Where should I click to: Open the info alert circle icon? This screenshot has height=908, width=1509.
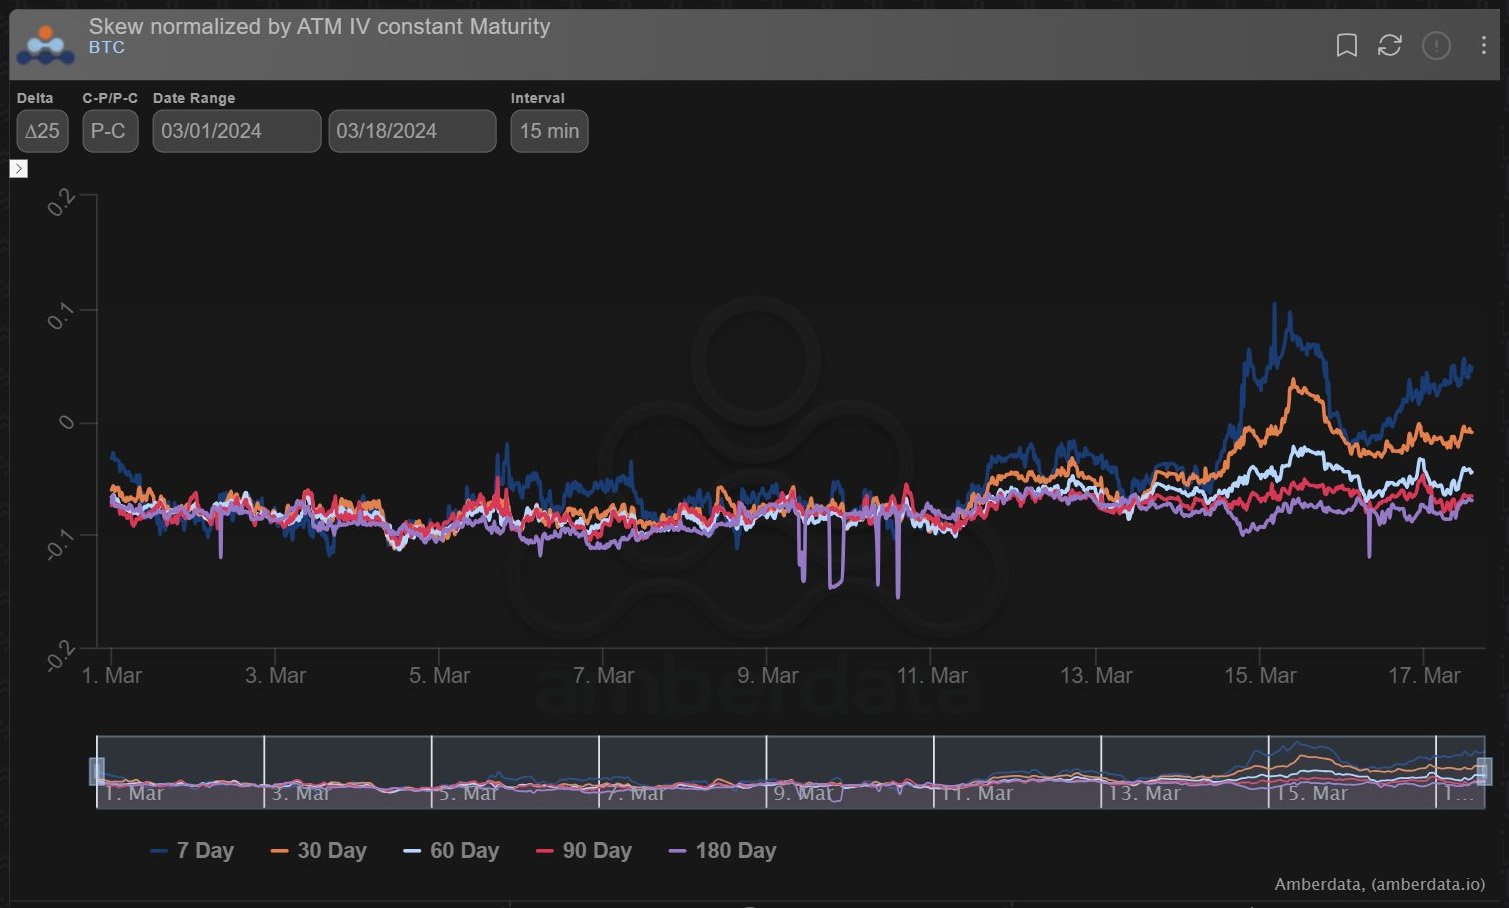[x=1436, y=45]
